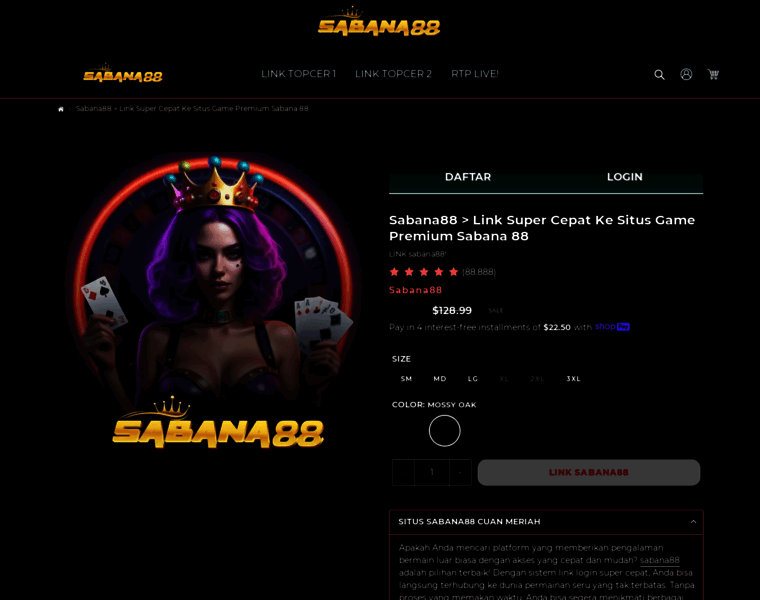760x600 pixels.
Task: Open the RTP Live! menu item
Action: click(x=475, y=74)
